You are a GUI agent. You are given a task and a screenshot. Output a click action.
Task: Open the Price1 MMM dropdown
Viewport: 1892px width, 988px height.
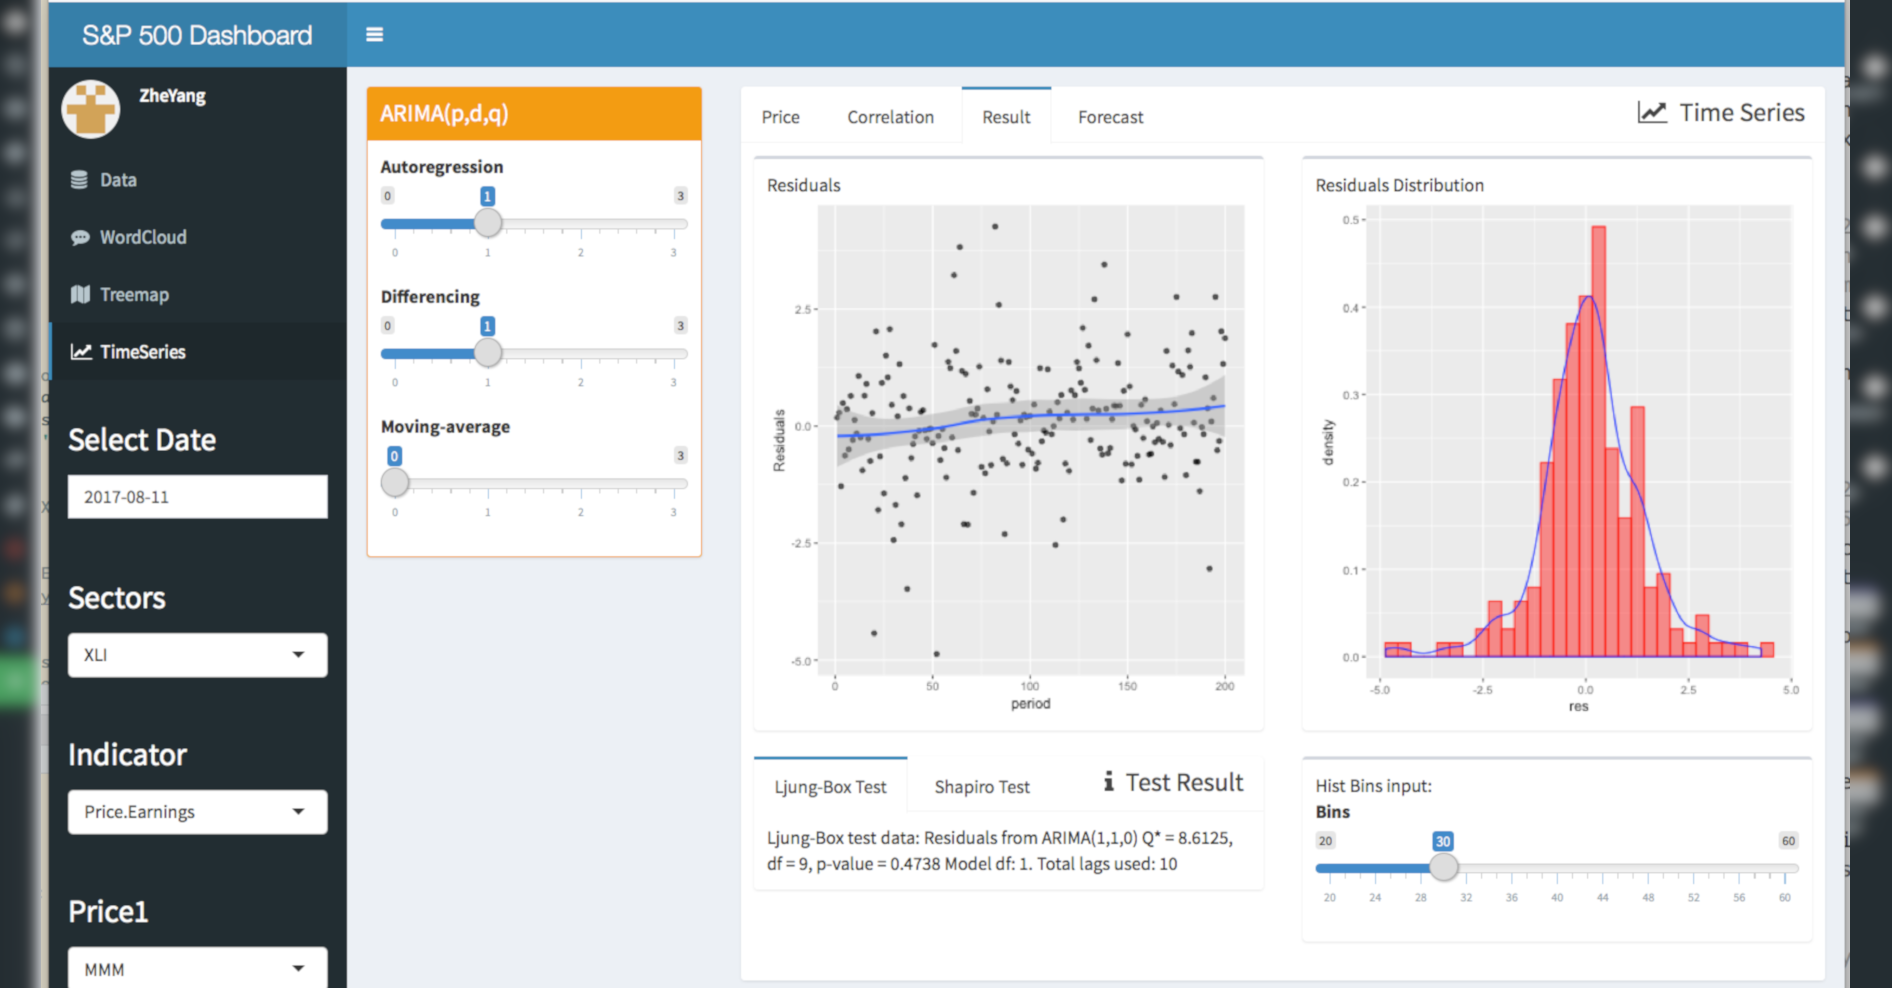click(197, 968)
